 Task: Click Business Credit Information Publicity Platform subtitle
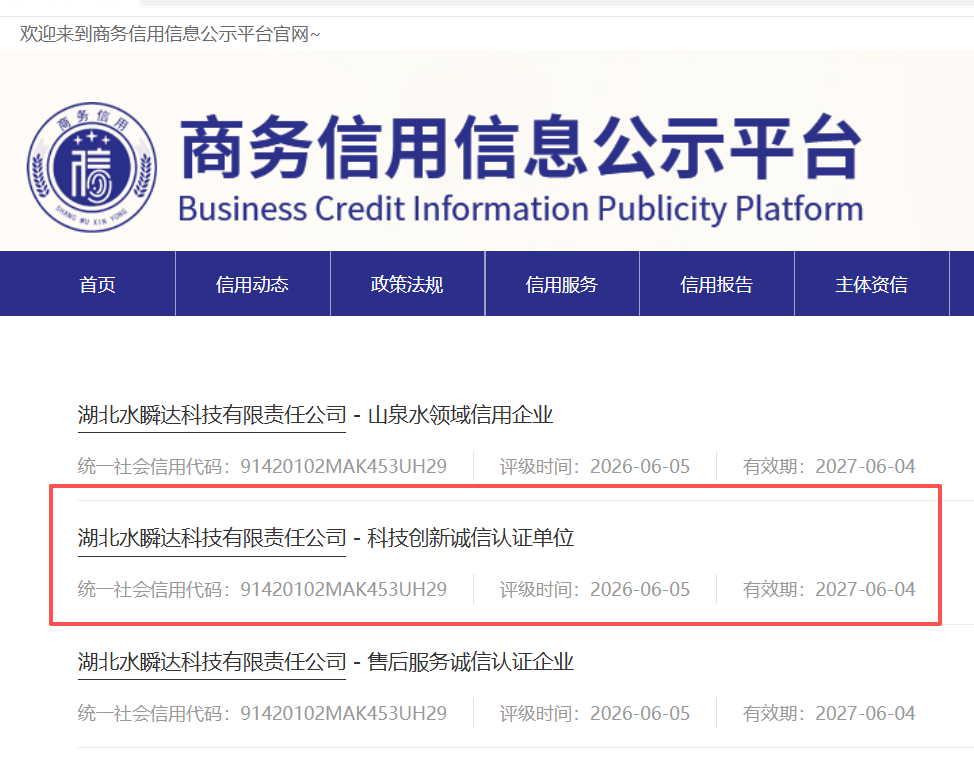521,209
